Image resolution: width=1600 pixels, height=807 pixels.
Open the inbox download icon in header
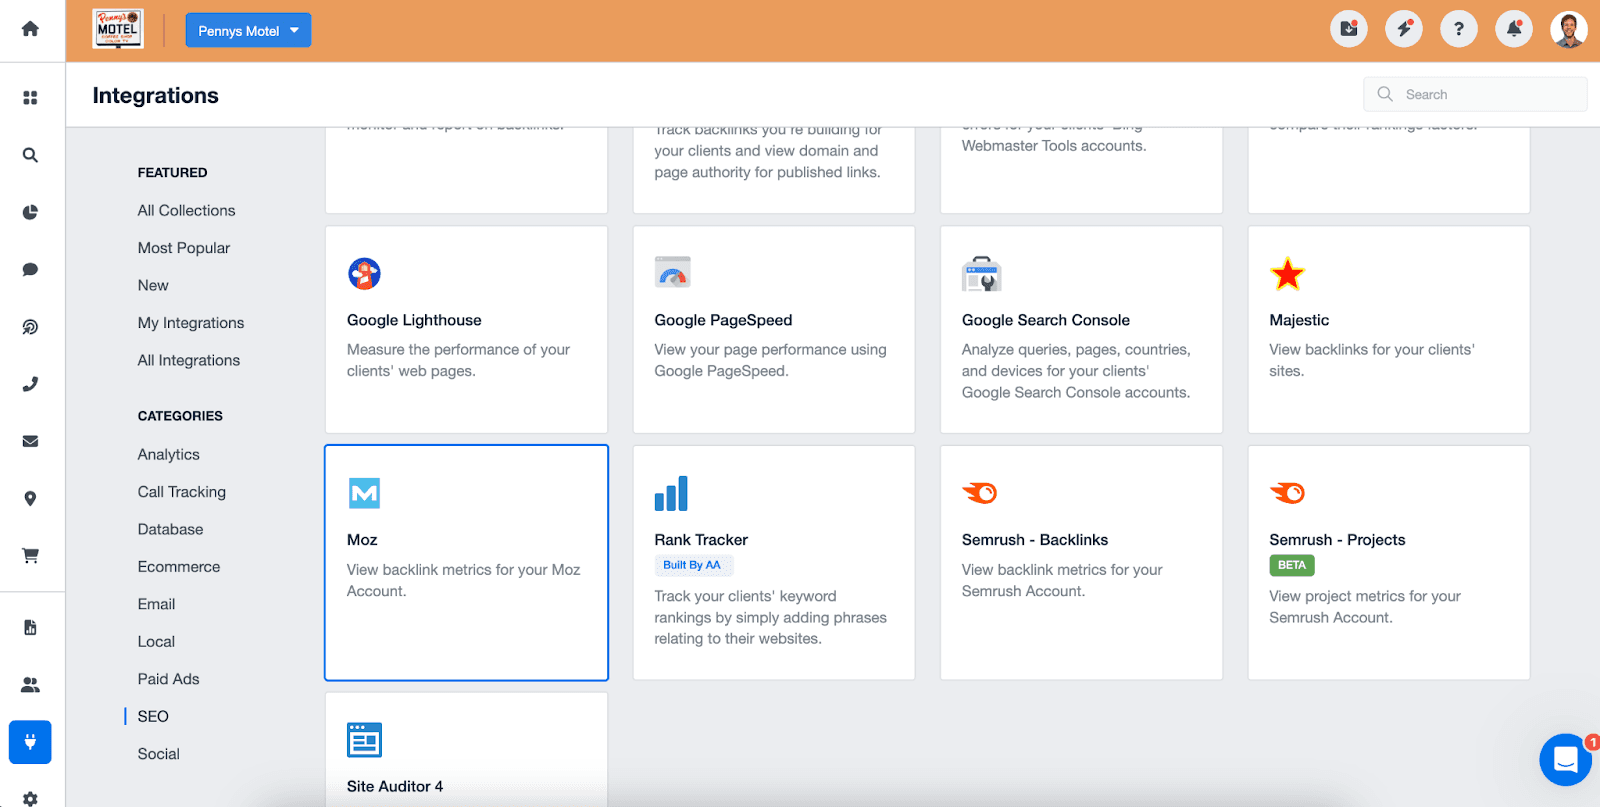[1348, 29]
